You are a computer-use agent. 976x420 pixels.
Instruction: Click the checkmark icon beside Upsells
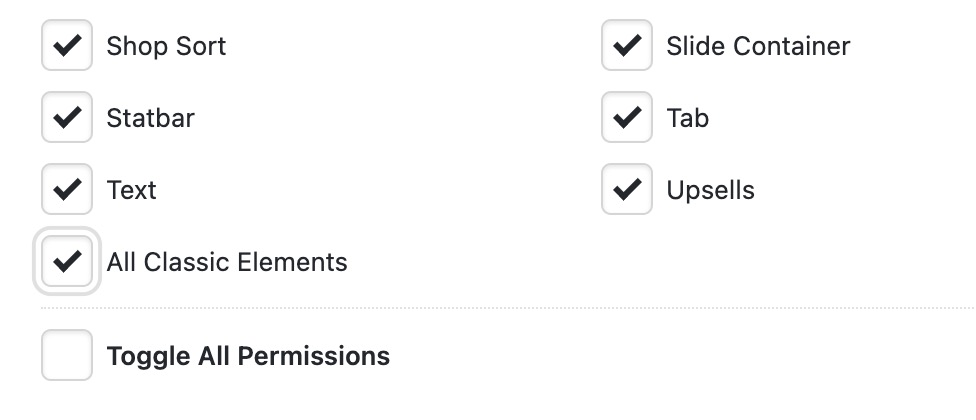[x=627, y=190]
